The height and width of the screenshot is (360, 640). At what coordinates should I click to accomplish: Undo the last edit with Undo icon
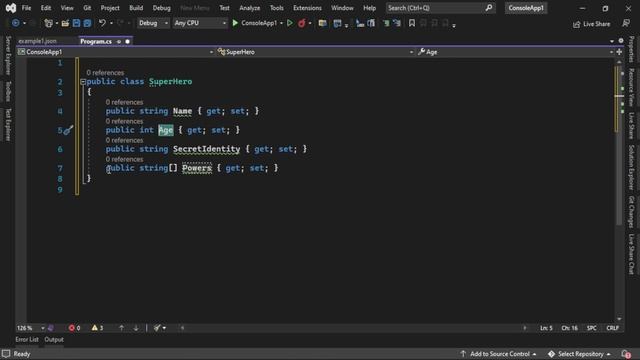point(102,23)
